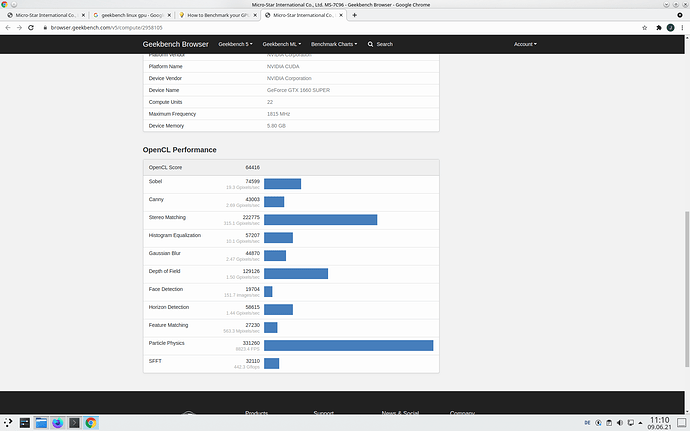
Task: Close the first Micro-Star International tab
Action: pyautogui.click(x=83, y=15)
